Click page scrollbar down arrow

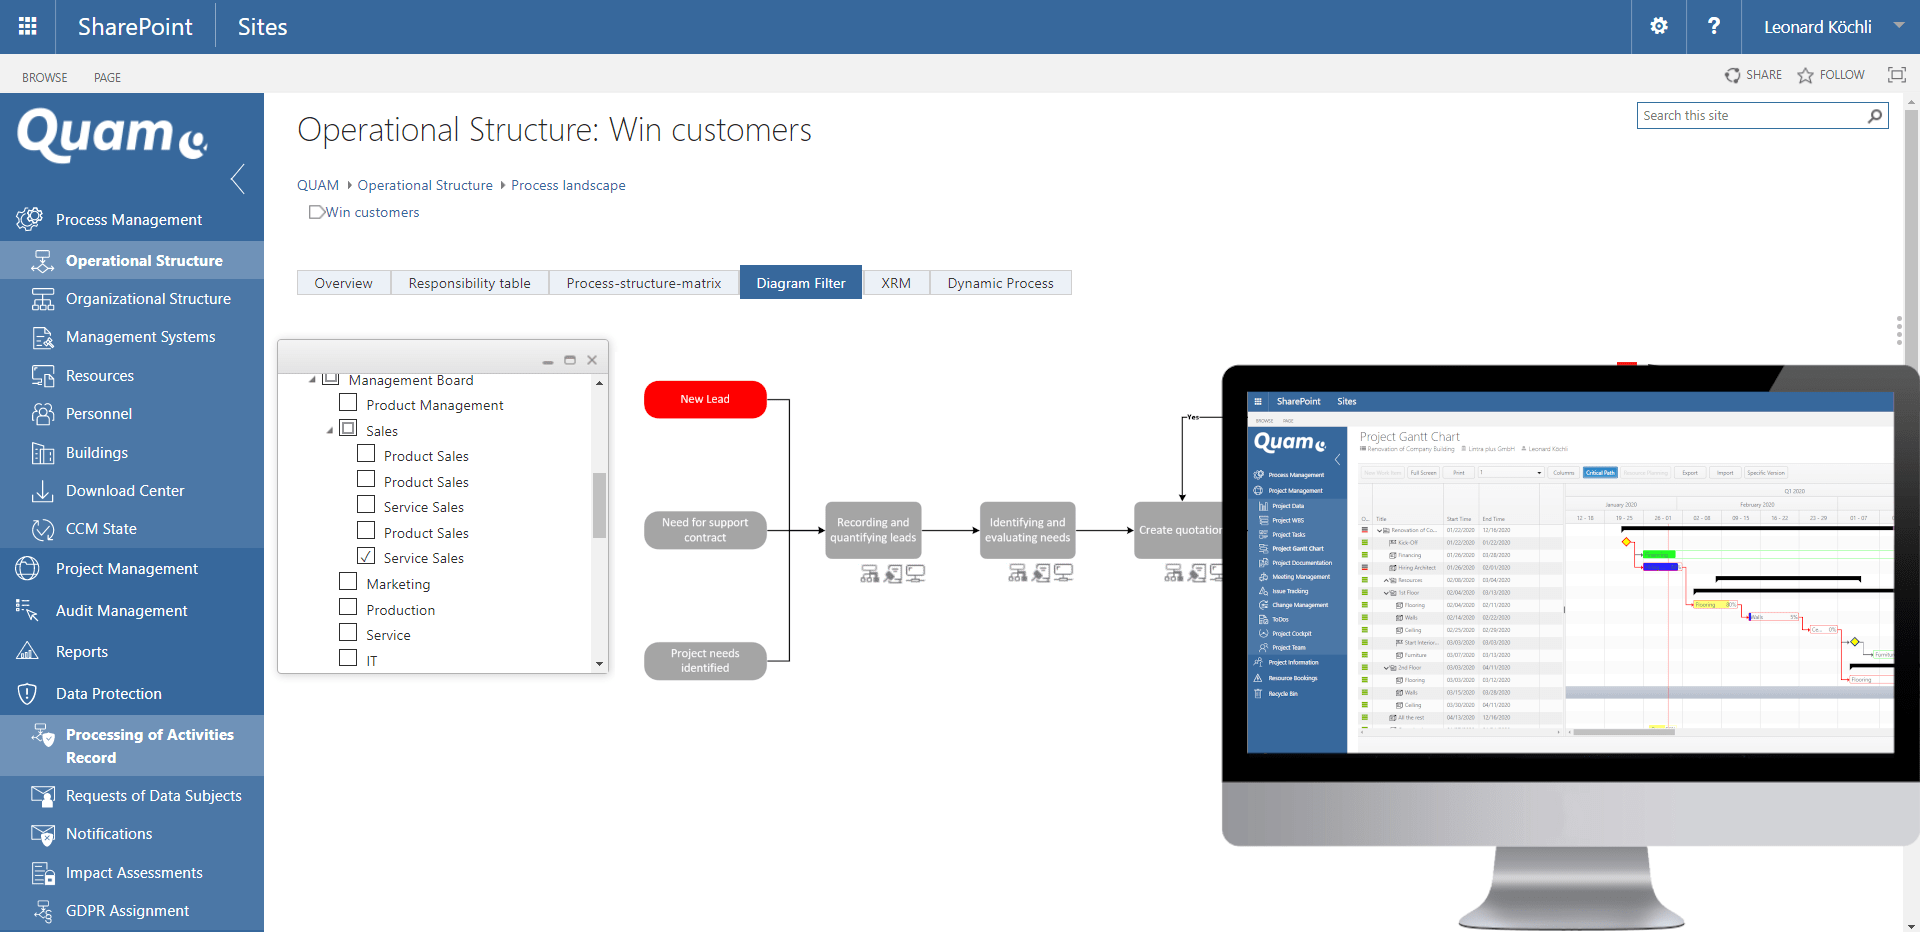click(x=1911, y=925)
